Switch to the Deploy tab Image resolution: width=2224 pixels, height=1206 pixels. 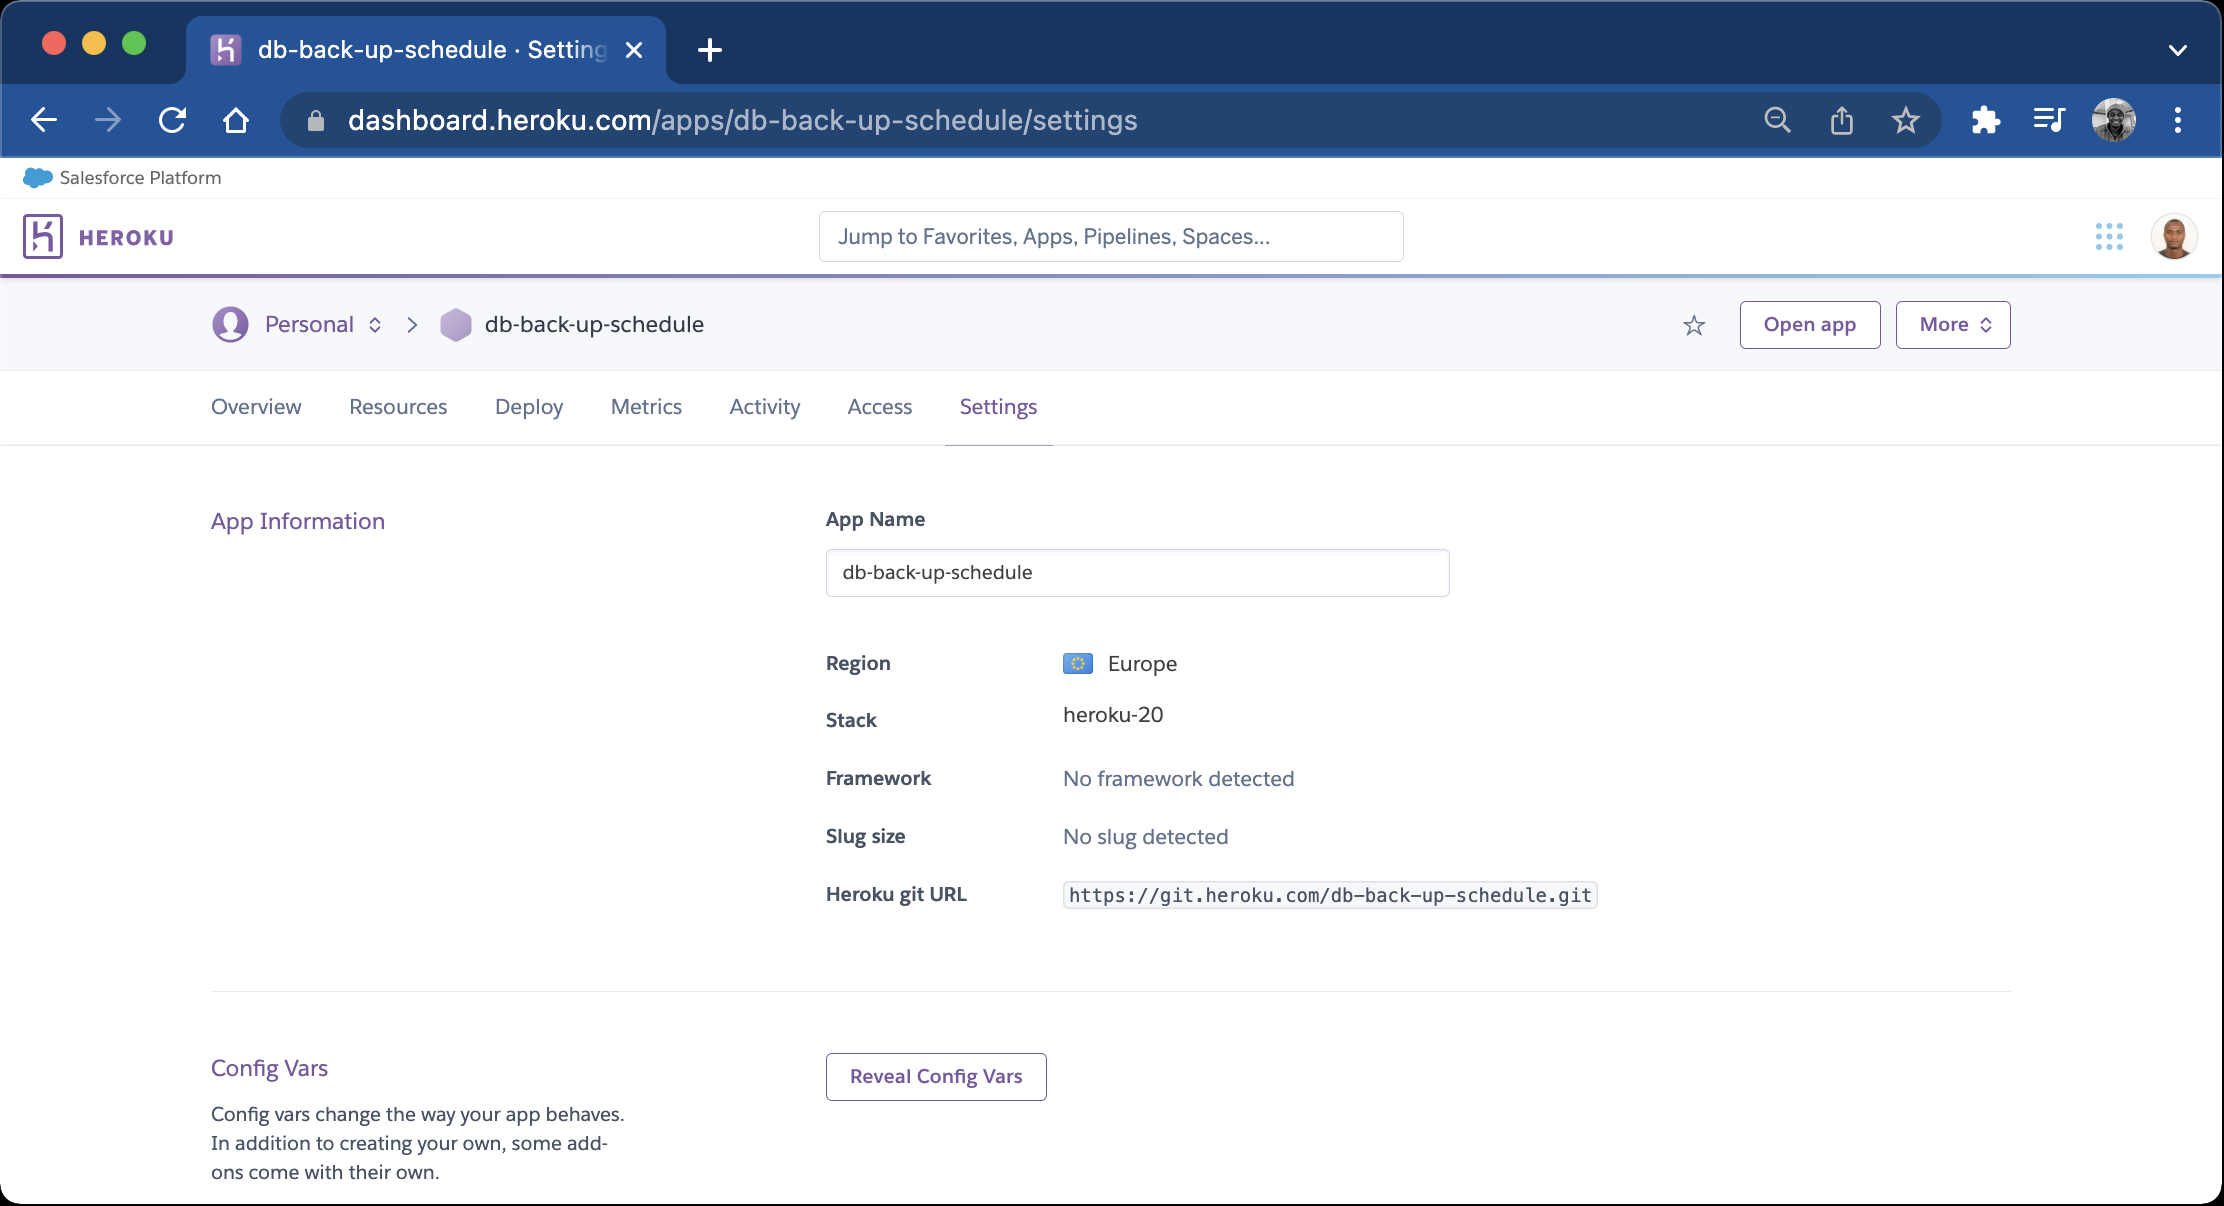(528, 407)
